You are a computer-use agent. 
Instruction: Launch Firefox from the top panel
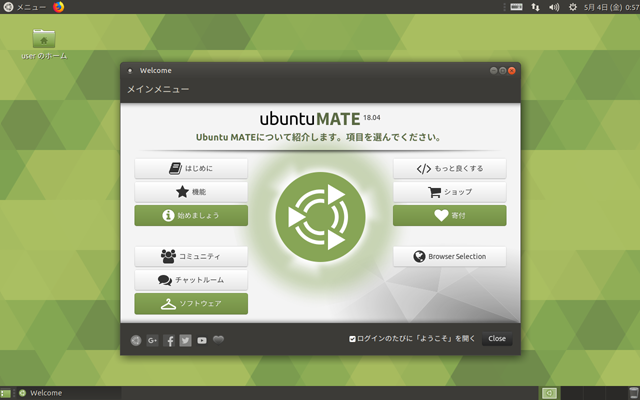pyautogui.click(x=58, y=7)
